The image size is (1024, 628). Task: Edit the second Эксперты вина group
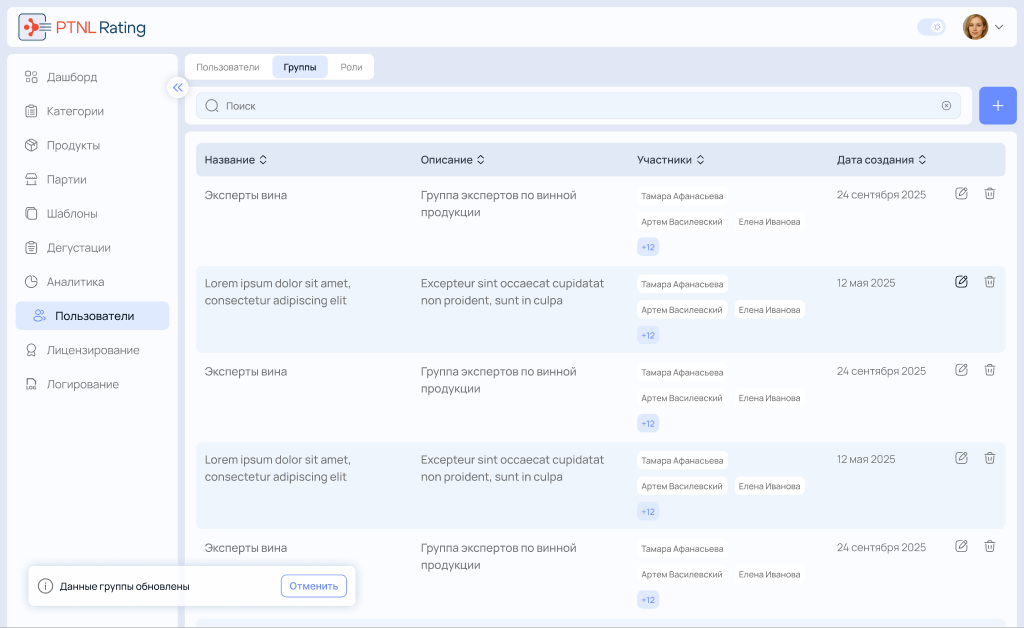[961, 369]
